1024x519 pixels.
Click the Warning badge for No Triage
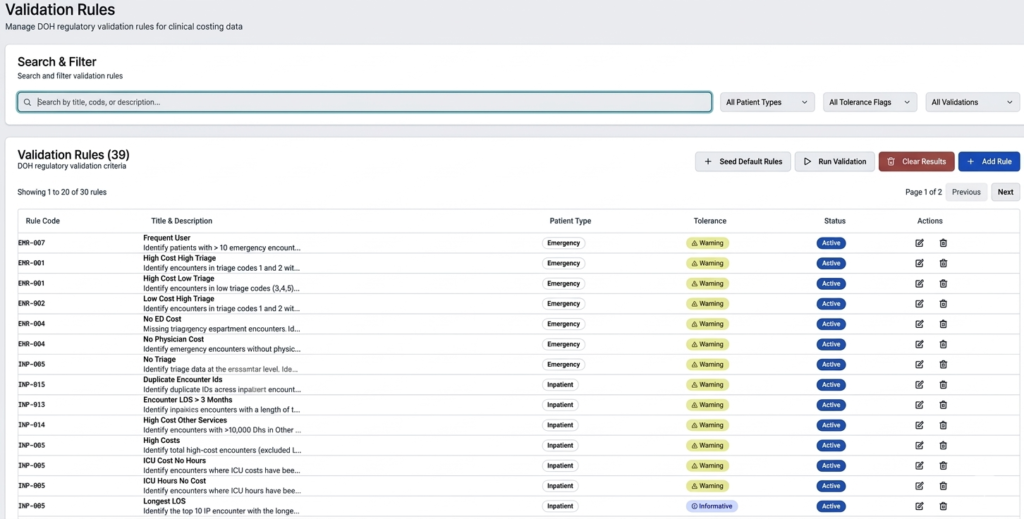point(707,364)
